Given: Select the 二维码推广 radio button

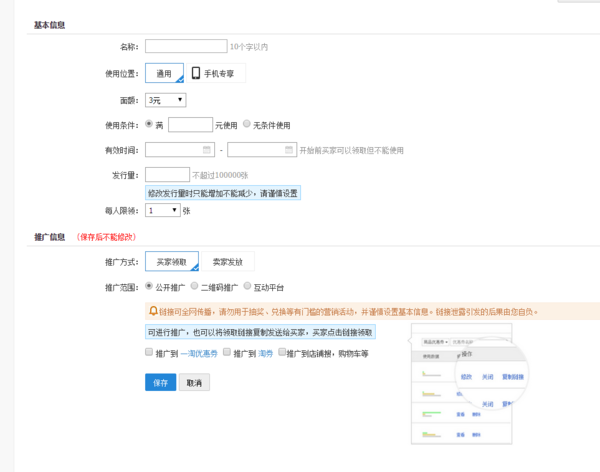Looking at the screenshot, I should pyautogui.click(x=194, y=286).
